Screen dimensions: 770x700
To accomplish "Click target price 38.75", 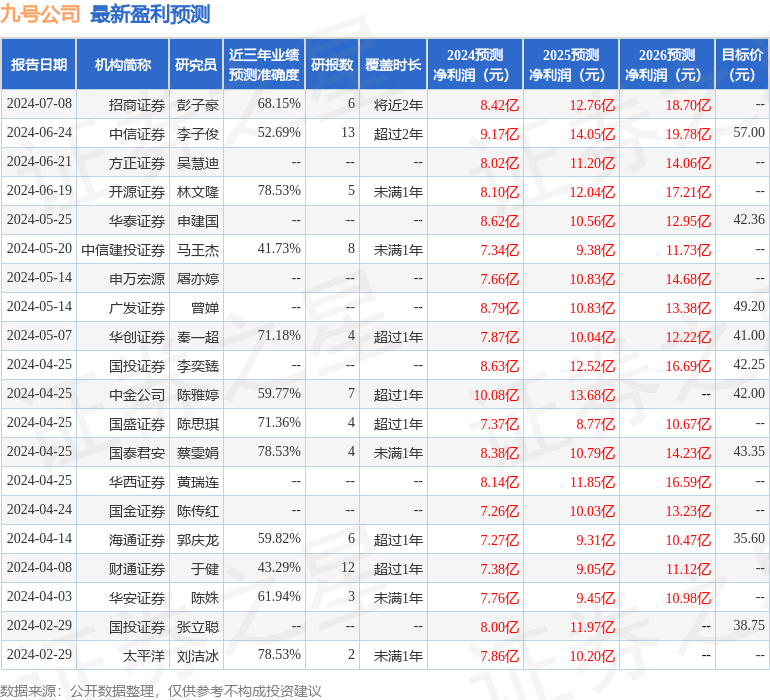I will coord(749,625).
